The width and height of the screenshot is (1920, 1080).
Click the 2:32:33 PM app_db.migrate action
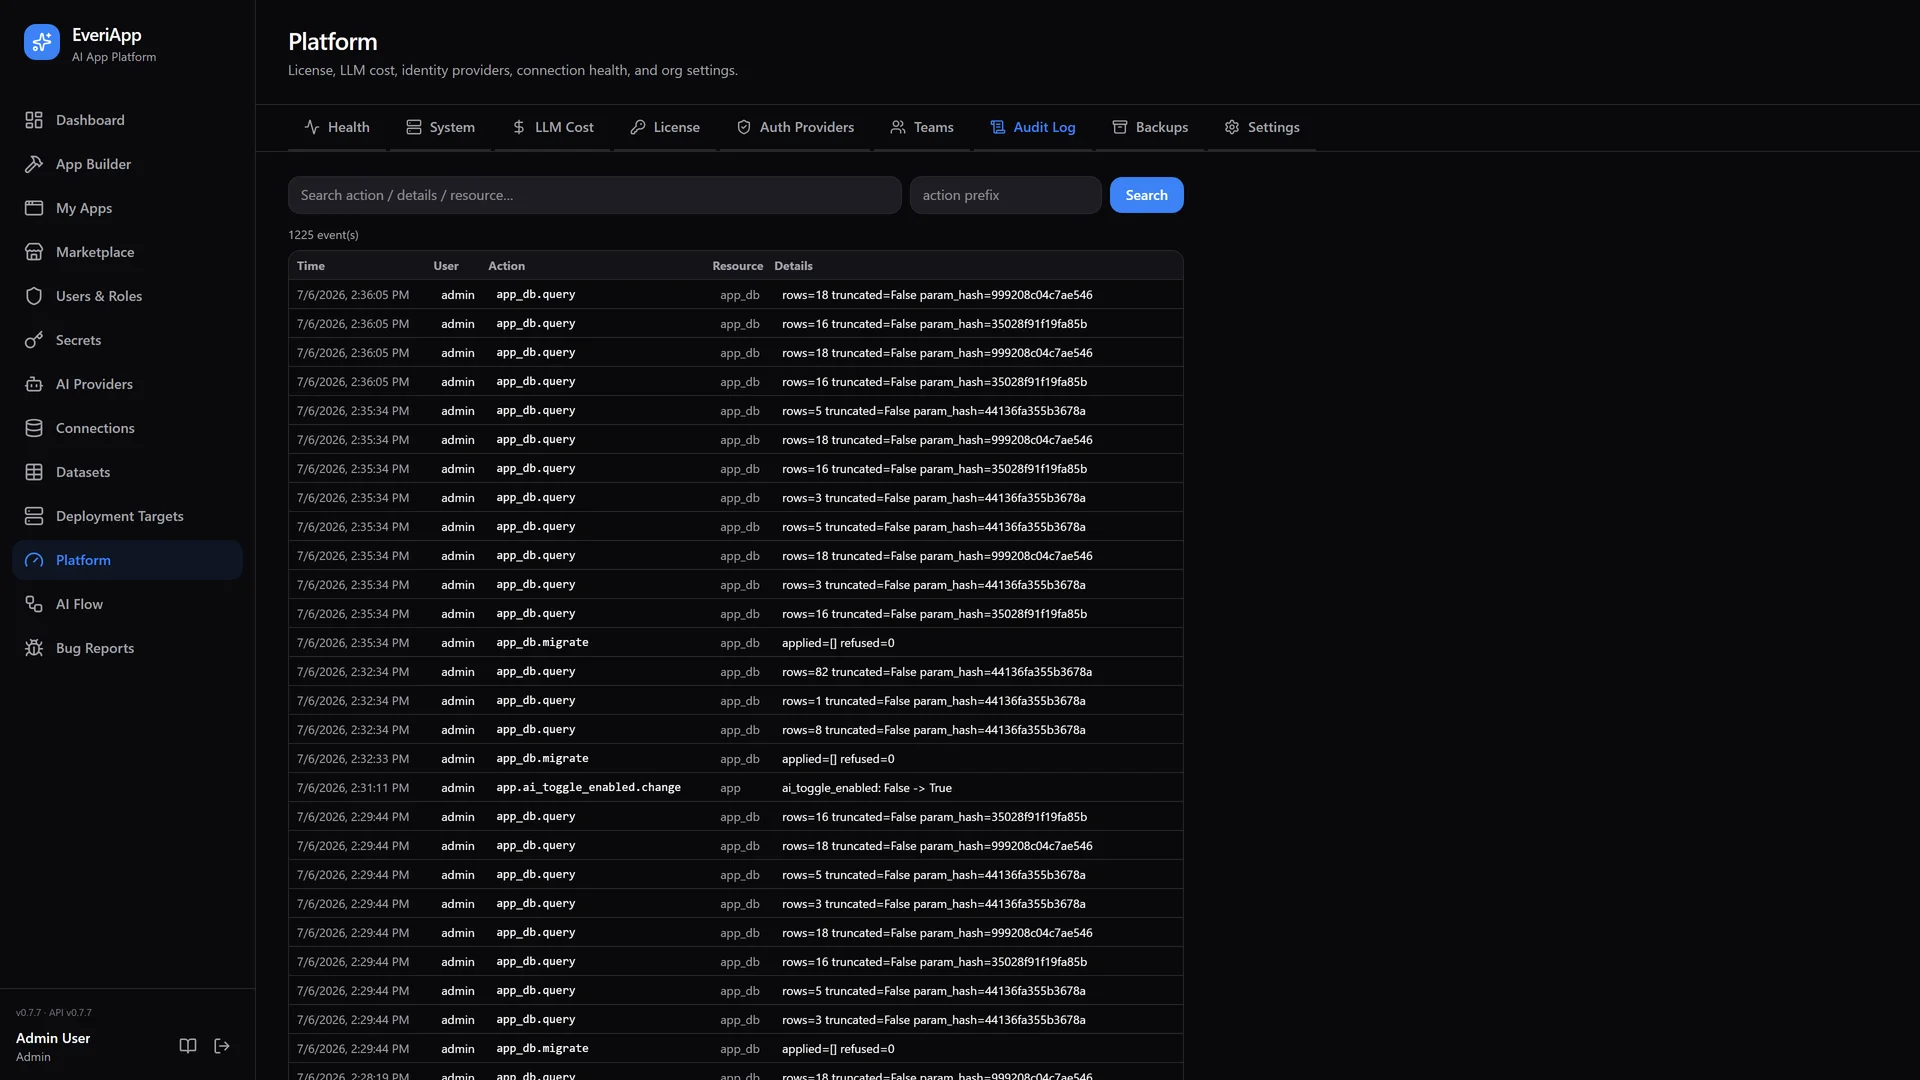coord(542,759)
